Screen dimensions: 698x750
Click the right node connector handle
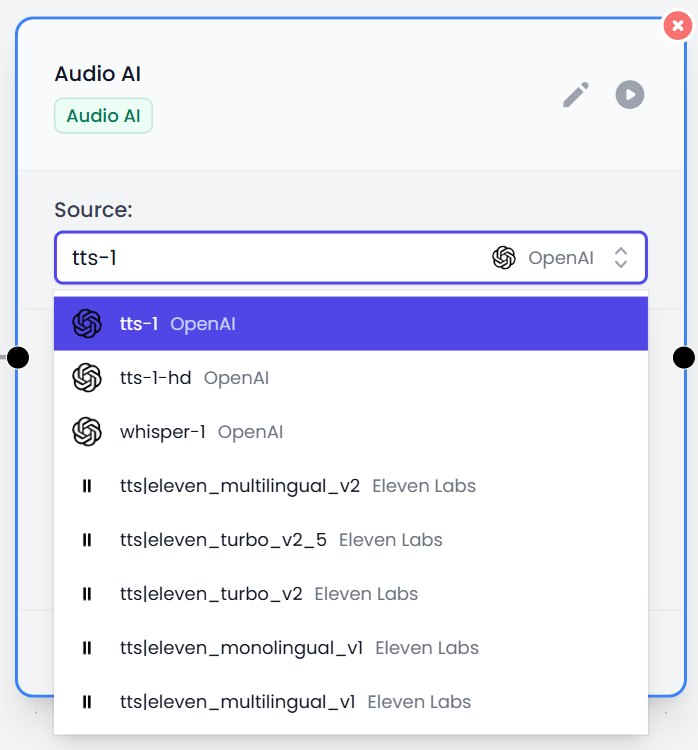[684, 357]
